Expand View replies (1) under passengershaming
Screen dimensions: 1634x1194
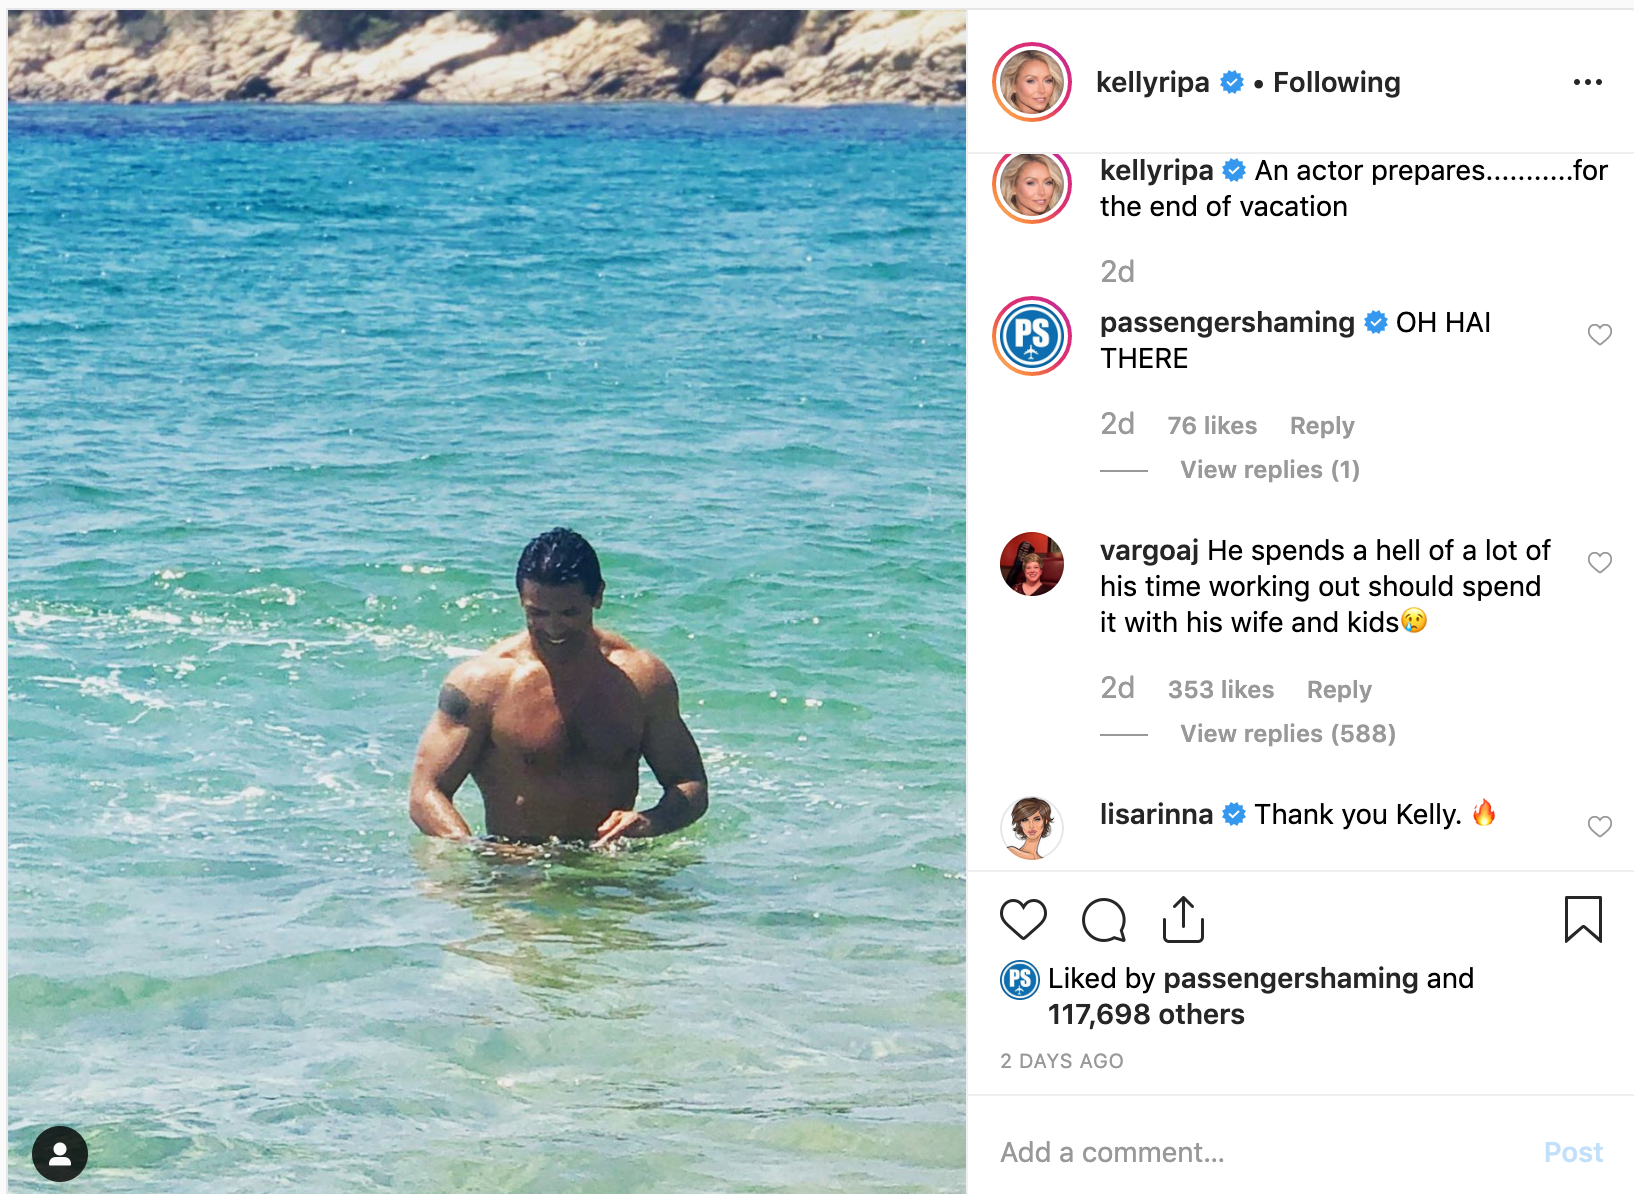click(1269, 470)
